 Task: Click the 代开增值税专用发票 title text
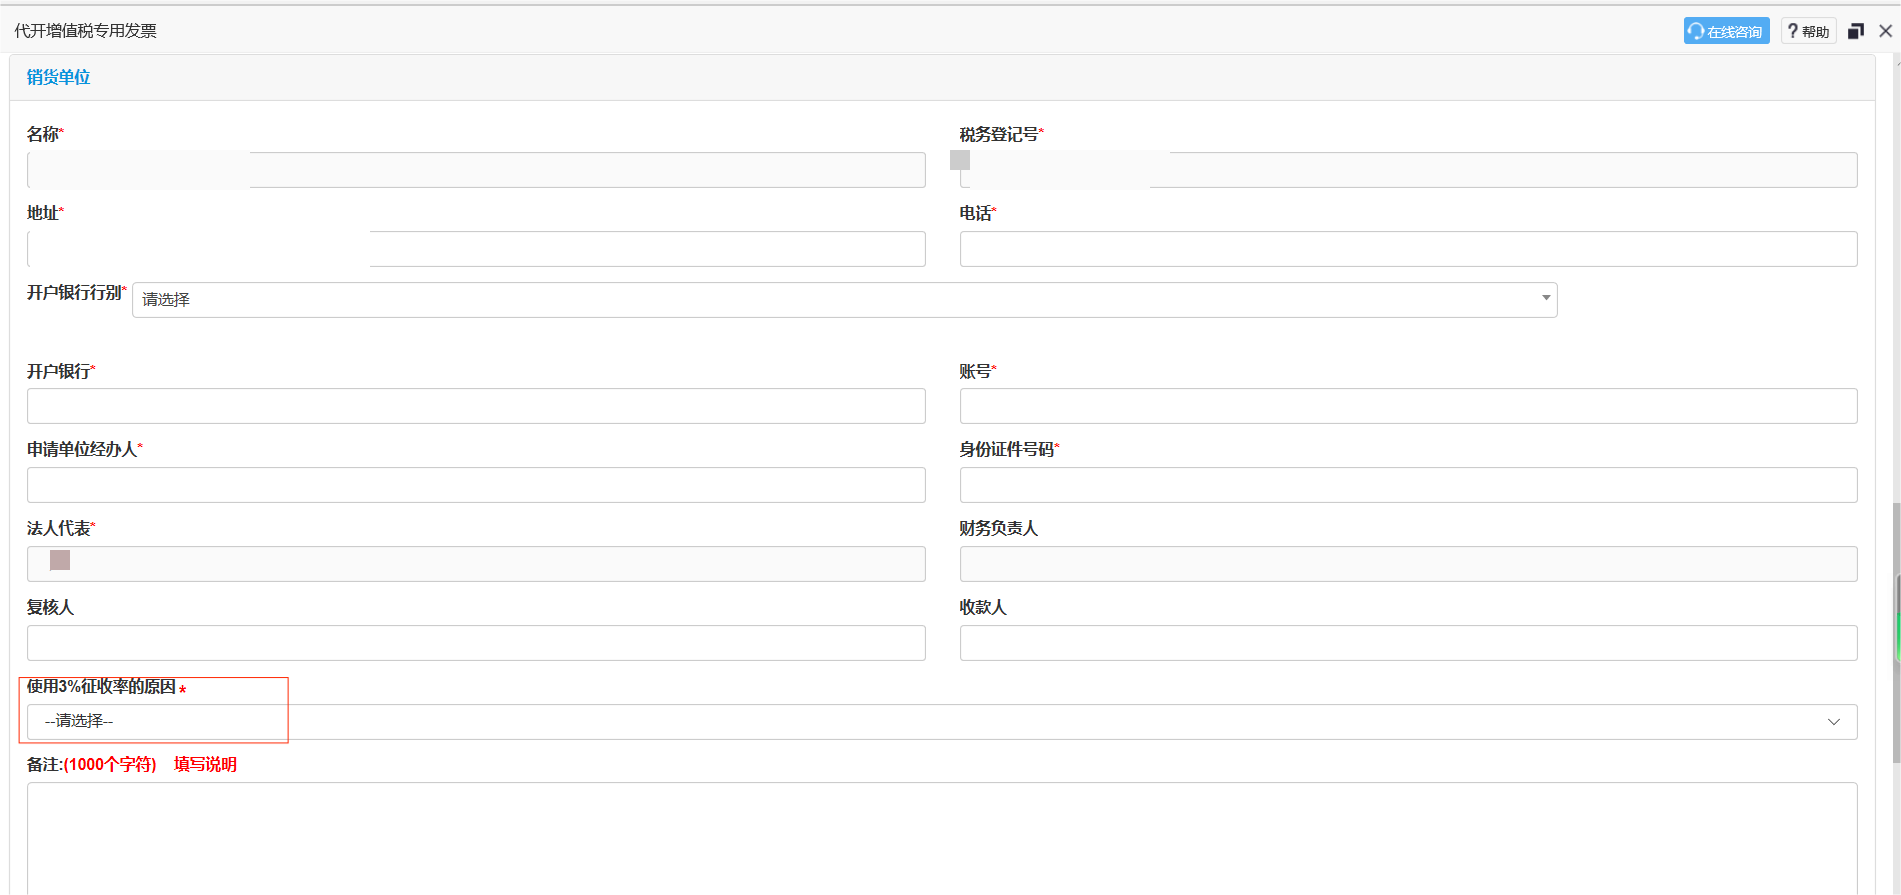tap(85, 31)
